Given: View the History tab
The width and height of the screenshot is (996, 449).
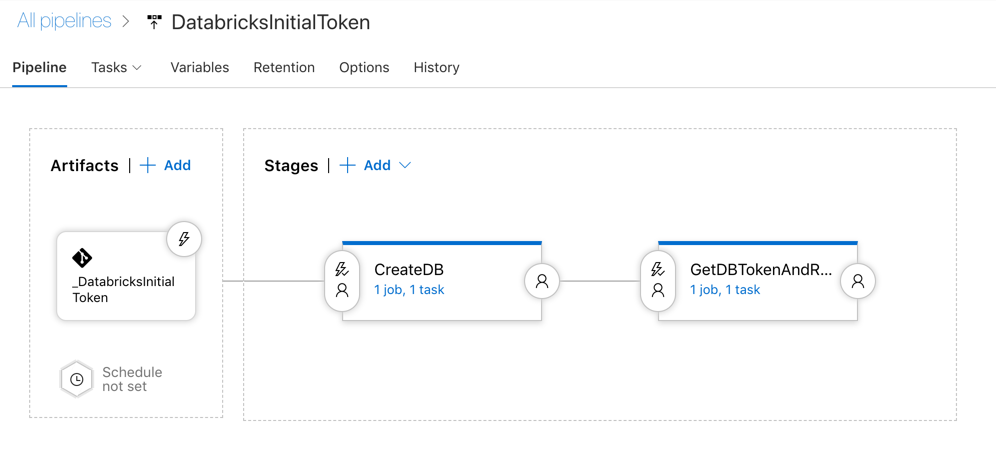Looking at the screenshot, I should click(x=436, y=67).
